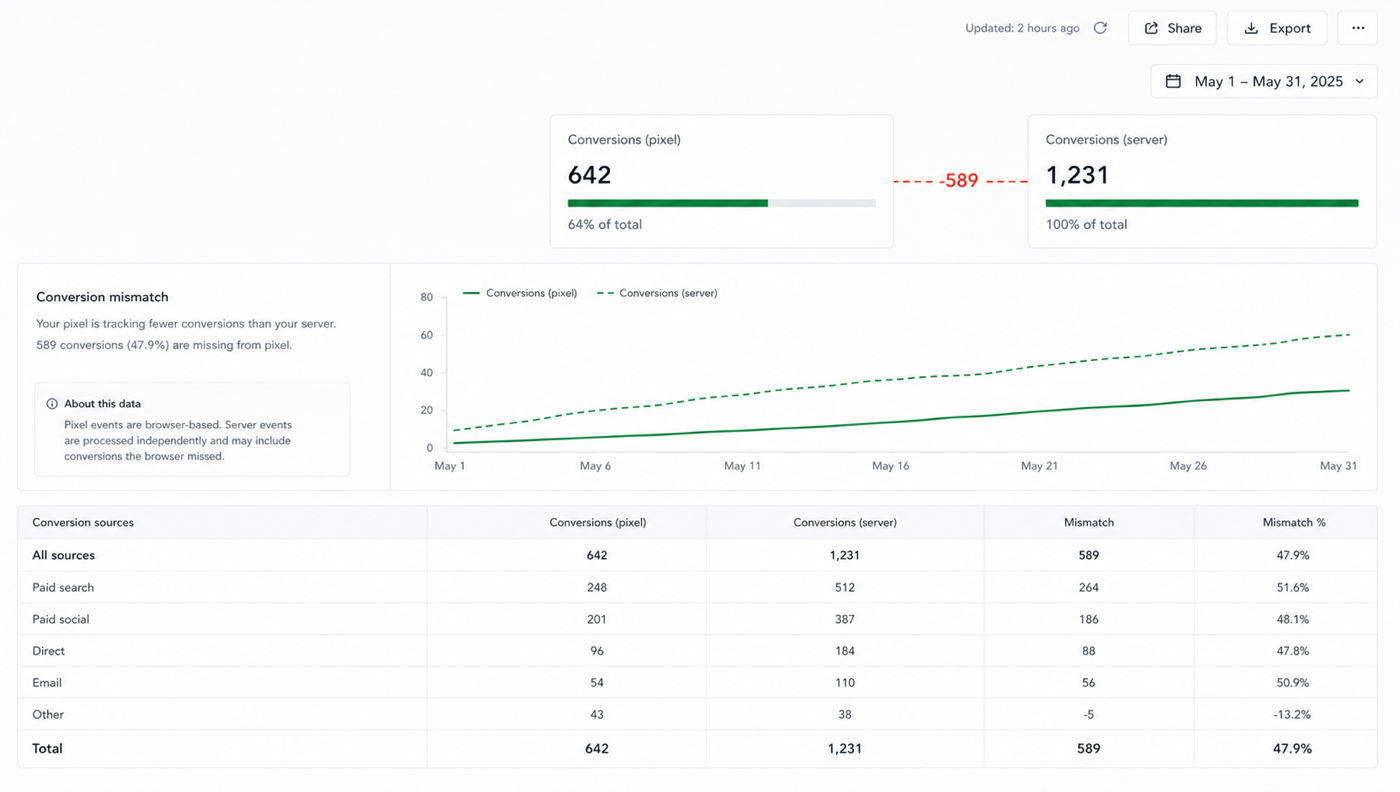
Task: Share this conversion report
Action: tap(1173, 28)
